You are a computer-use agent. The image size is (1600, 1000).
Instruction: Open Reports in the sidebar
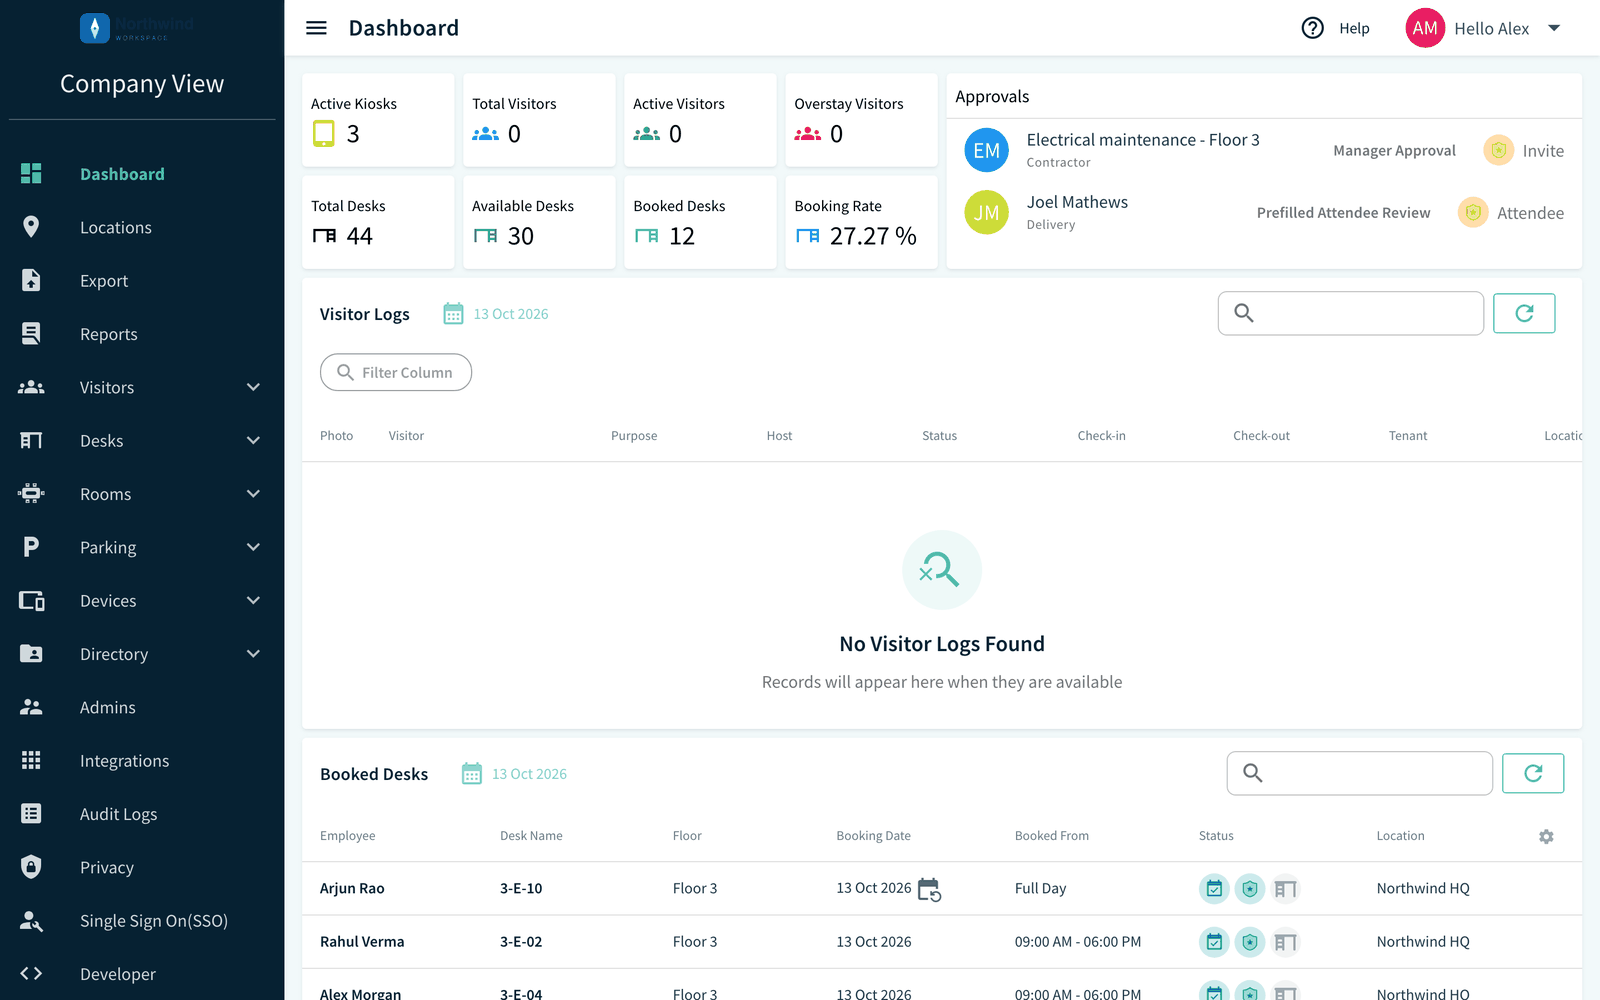tap(142, 334)
